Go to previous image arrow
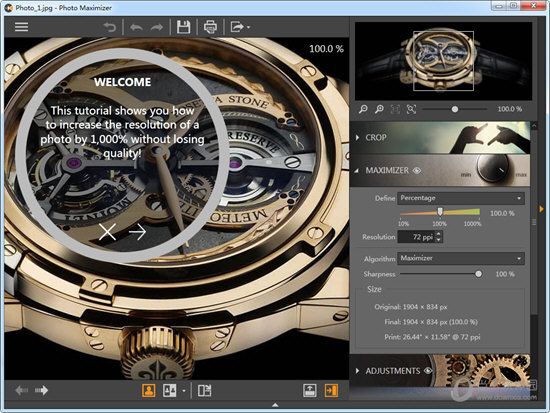This screenshot has width=550, height=413. coord(22,390)
